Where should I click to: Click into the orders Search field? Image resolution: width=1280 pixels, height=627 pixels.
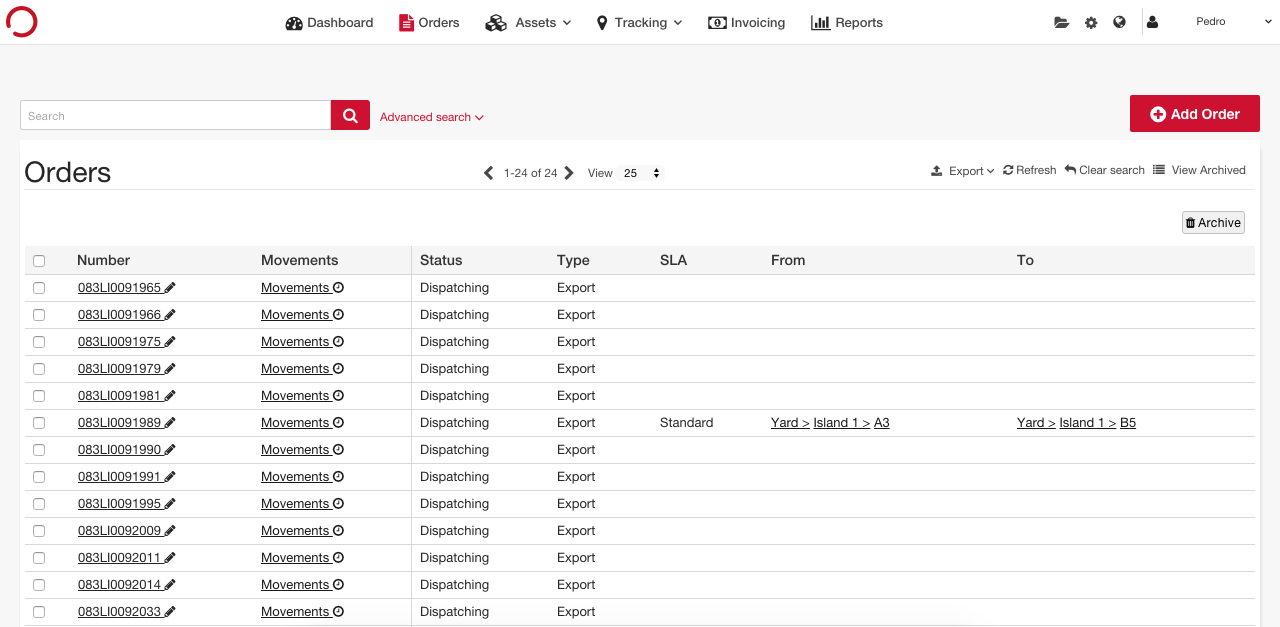175,115
